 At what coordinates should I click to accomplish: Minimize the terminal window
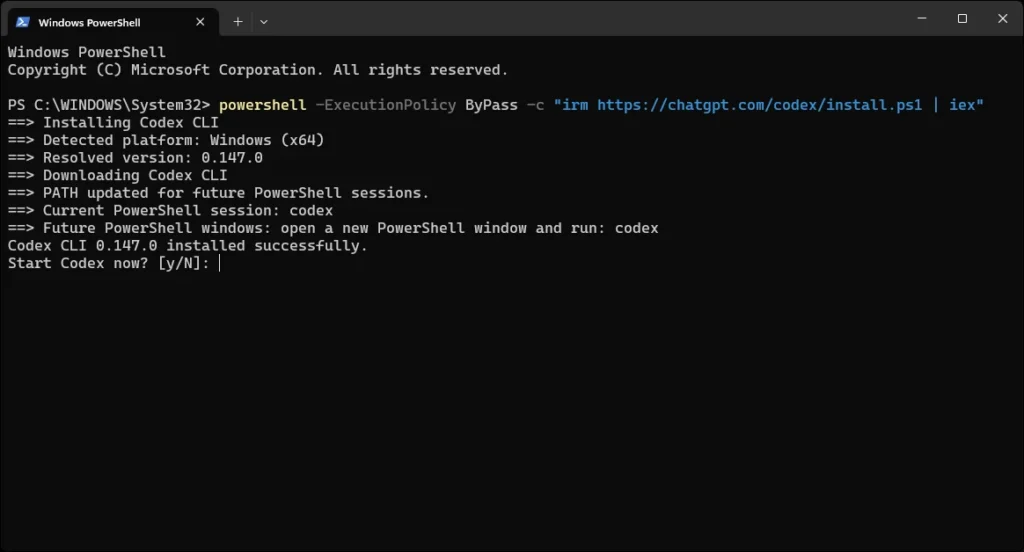tap(921, 18)
